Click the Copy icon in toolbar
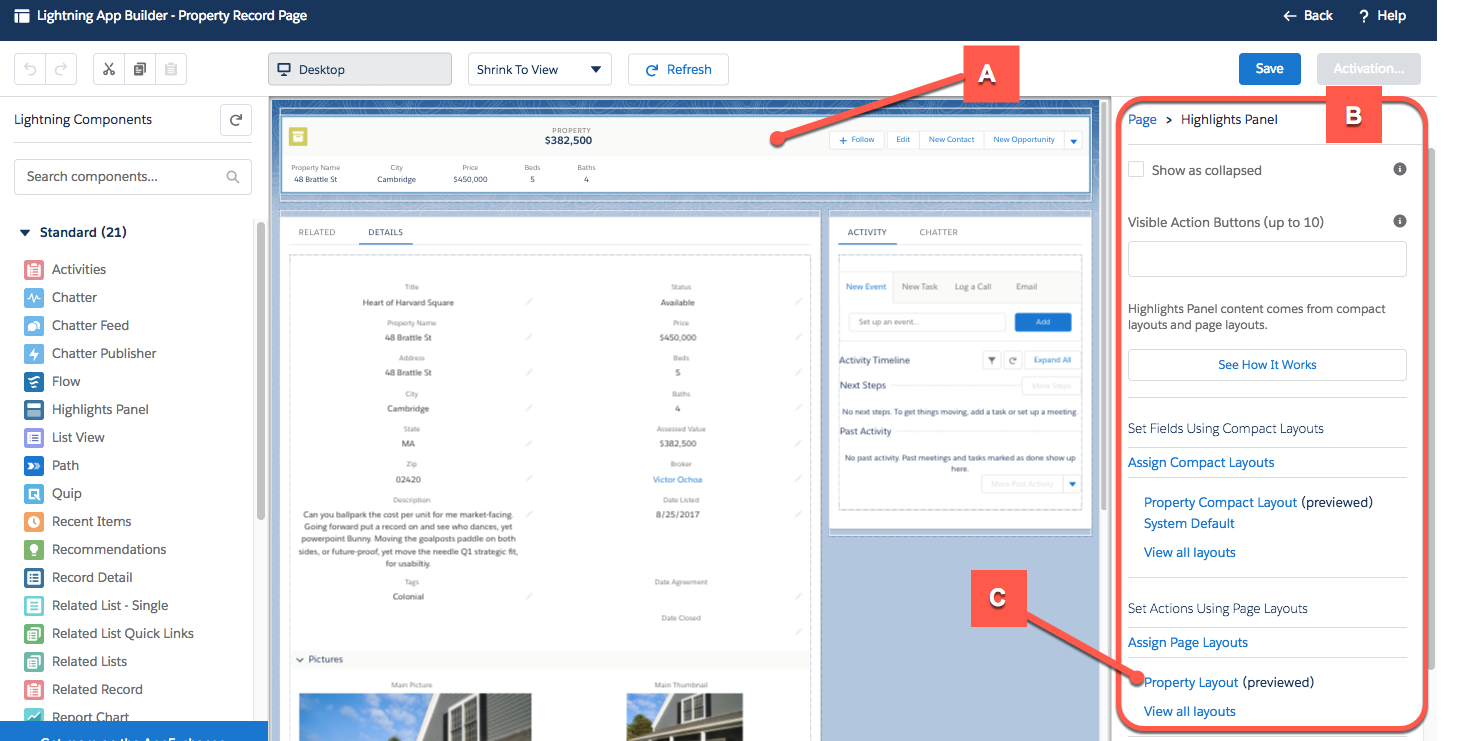 click(140, 69)
